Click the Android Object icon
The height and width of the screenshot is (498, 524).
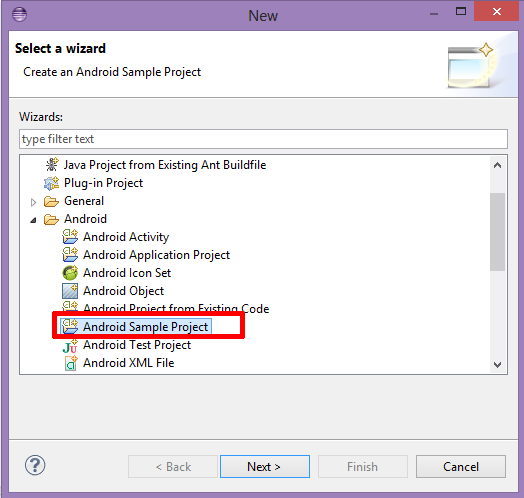coord(70,291)
